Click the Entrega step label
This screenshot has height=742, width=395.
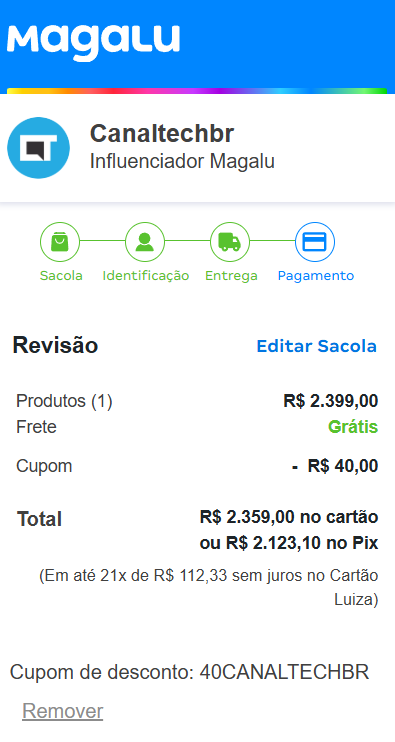click(x=231, y=276)
